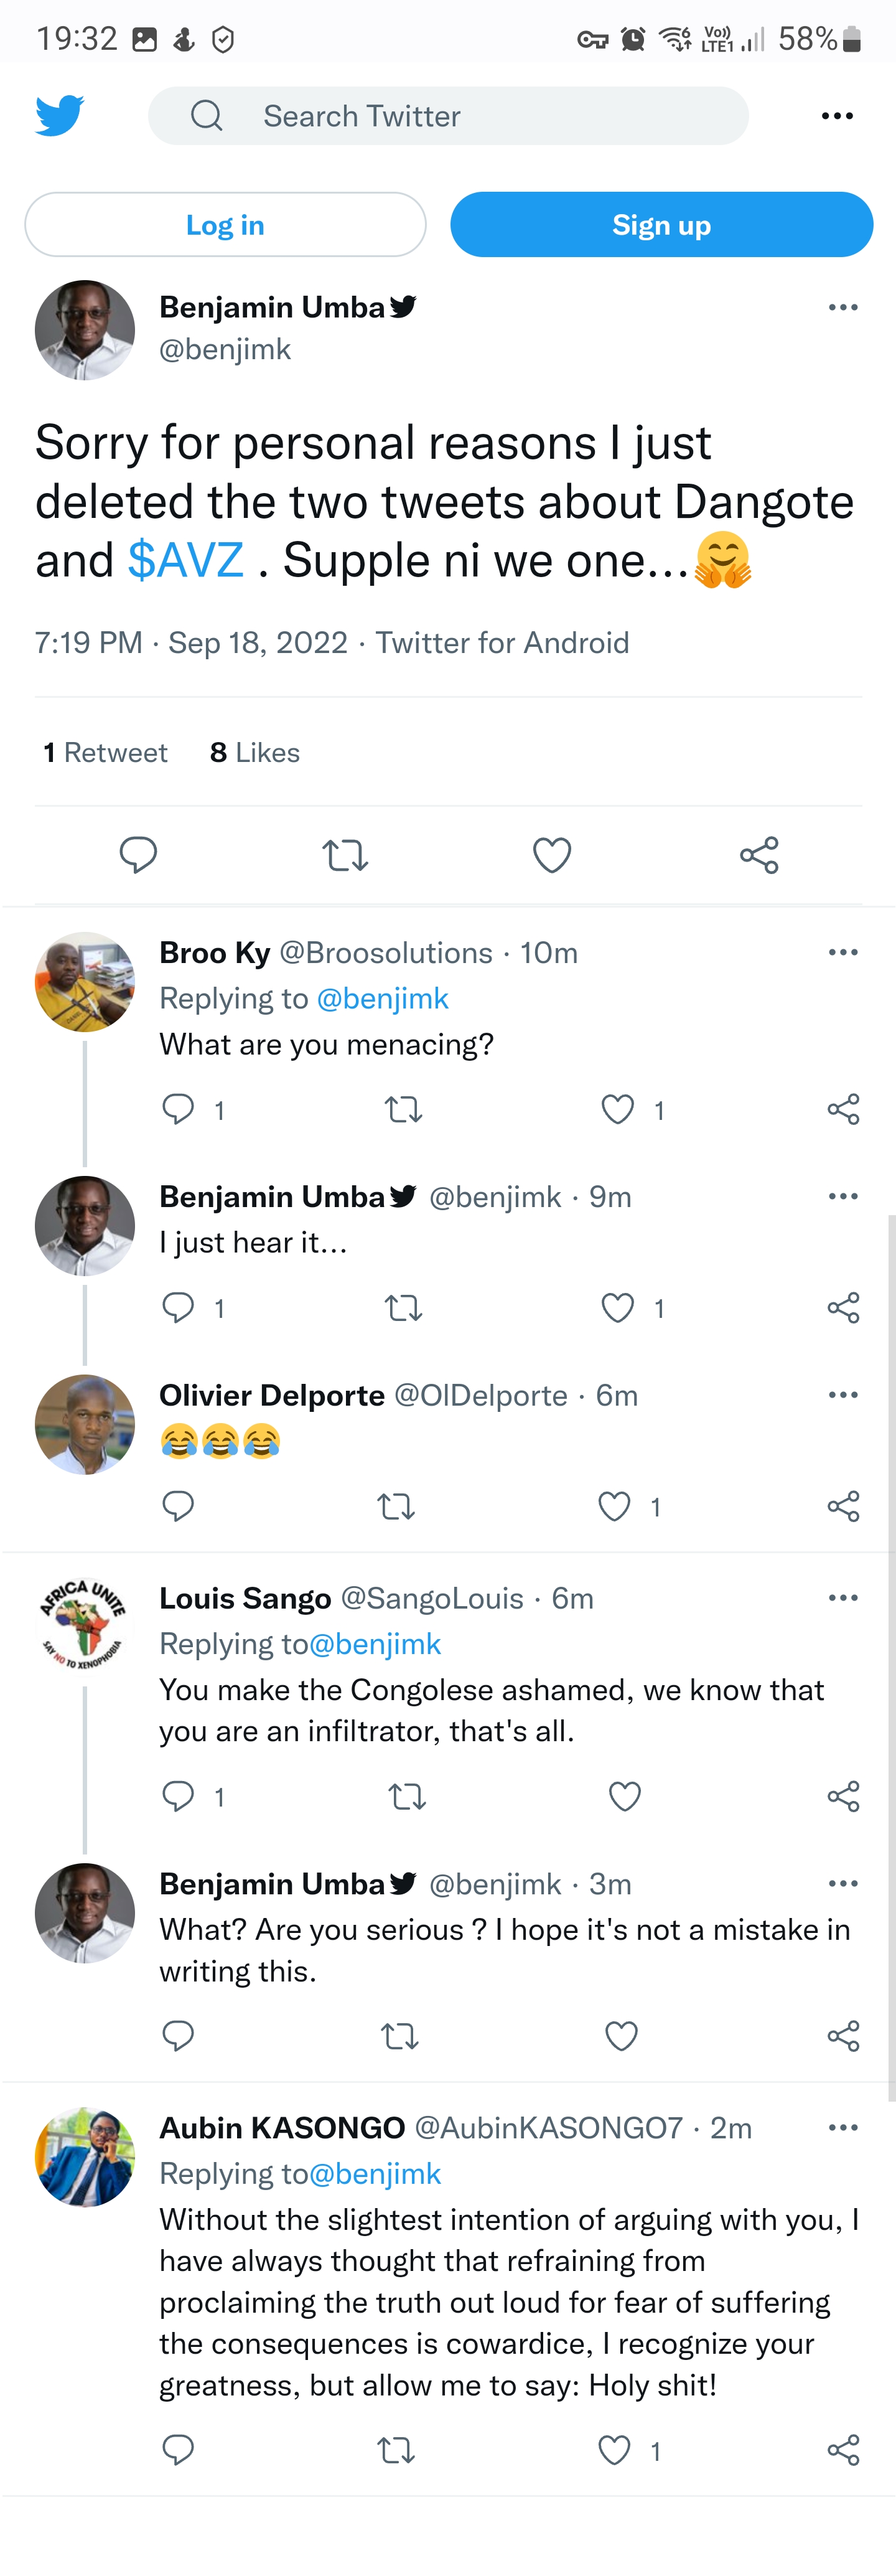Share the main Benjamin Umba tweet

[x=759, y=855]
